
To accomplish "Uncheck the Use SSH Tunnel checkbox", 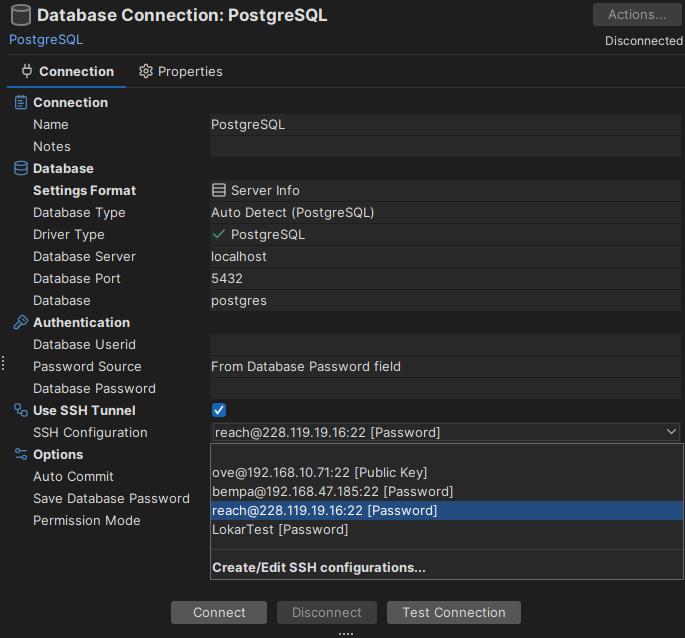I will (219, 410).
